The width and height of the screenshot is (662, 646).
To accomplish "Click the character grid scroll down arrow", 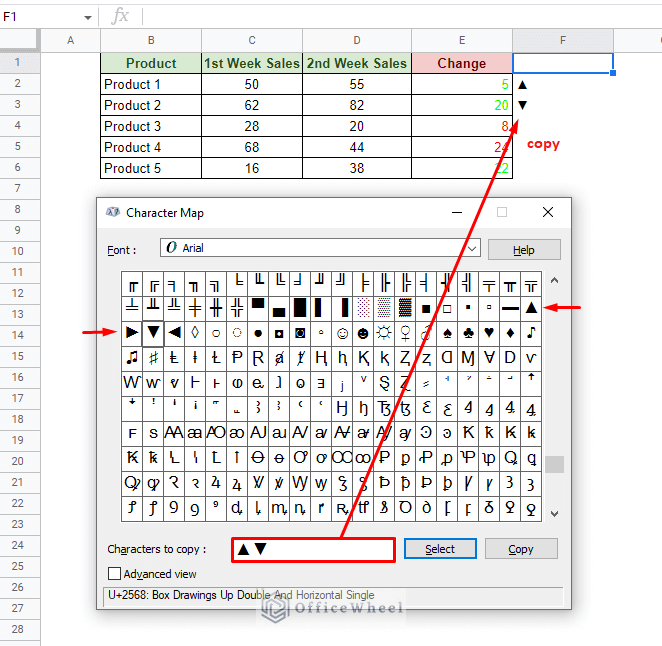I will (554, 514).
